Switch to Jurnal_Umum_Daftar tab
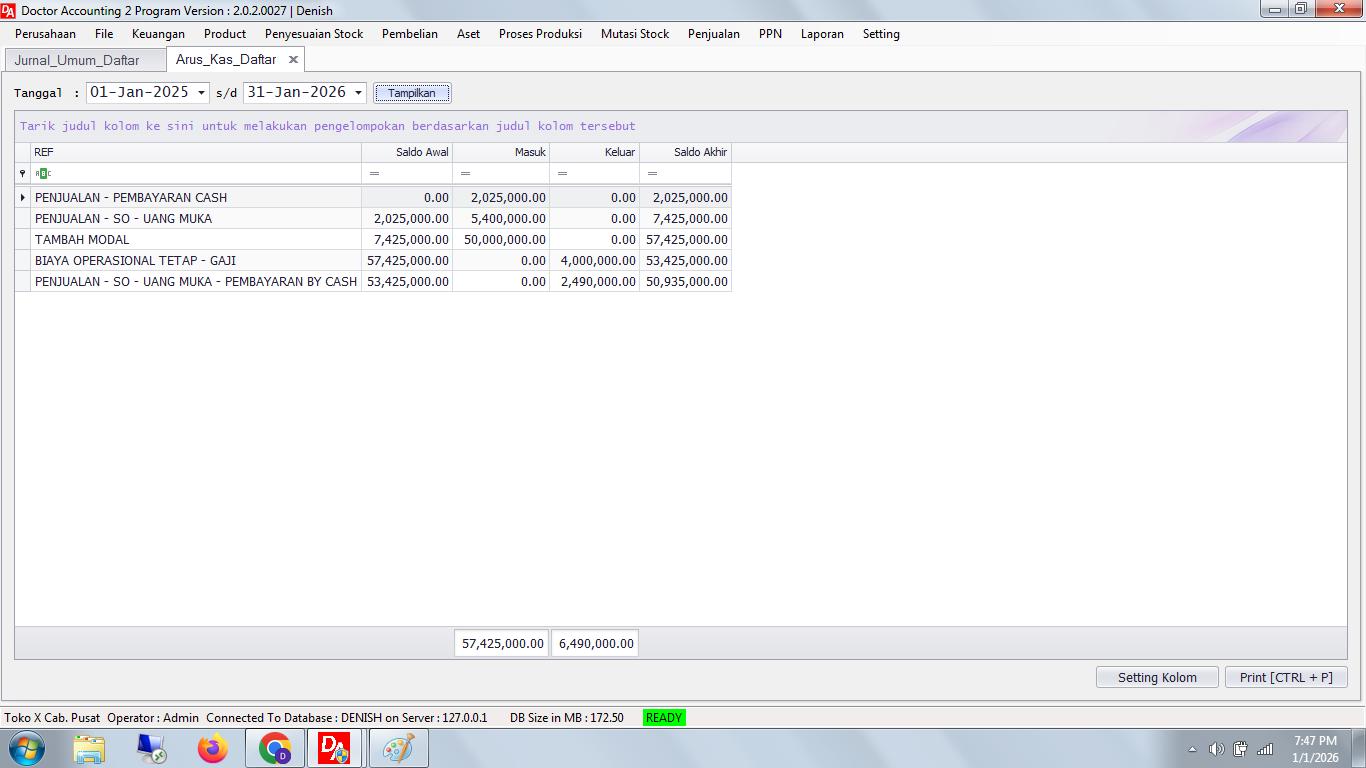 [x=77, y=60]
